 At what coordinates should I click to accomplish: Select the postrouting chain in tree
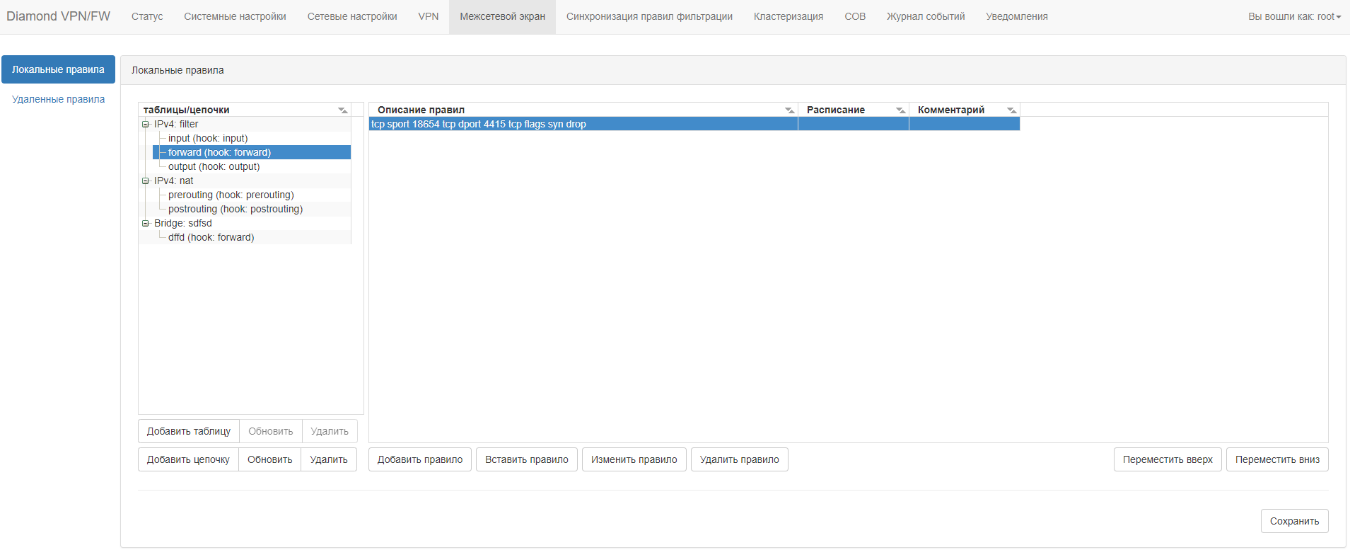(x=235, y=209)
